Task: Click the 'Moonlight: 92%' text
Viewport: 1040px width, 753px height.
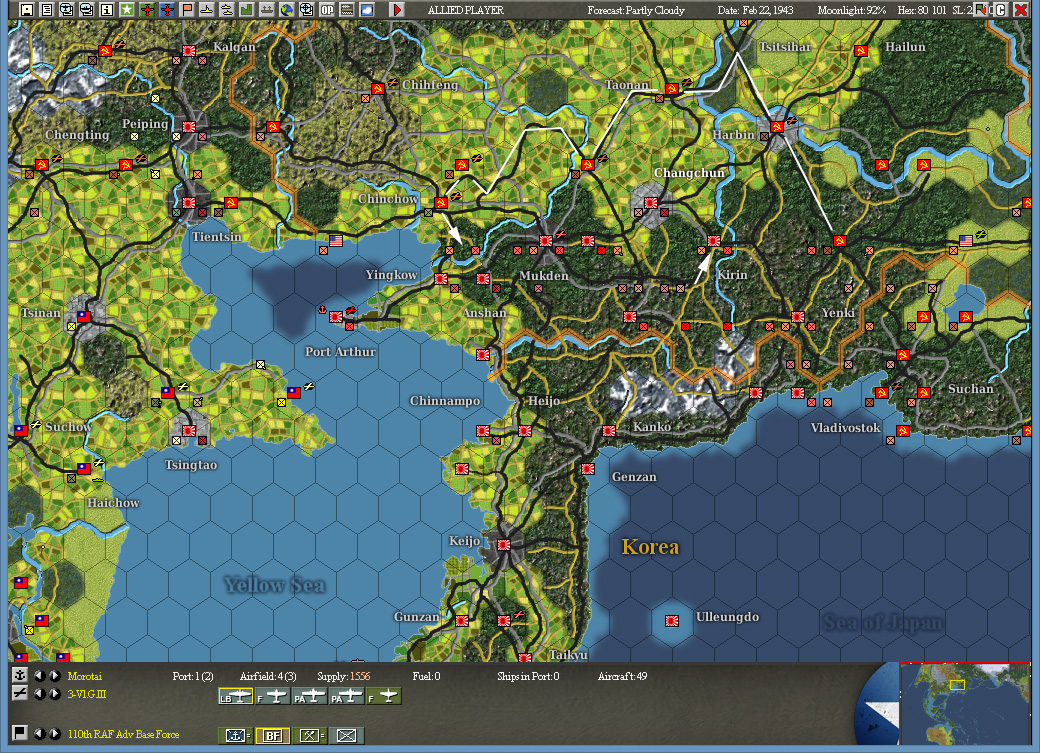Action: [x=852, y=10]
